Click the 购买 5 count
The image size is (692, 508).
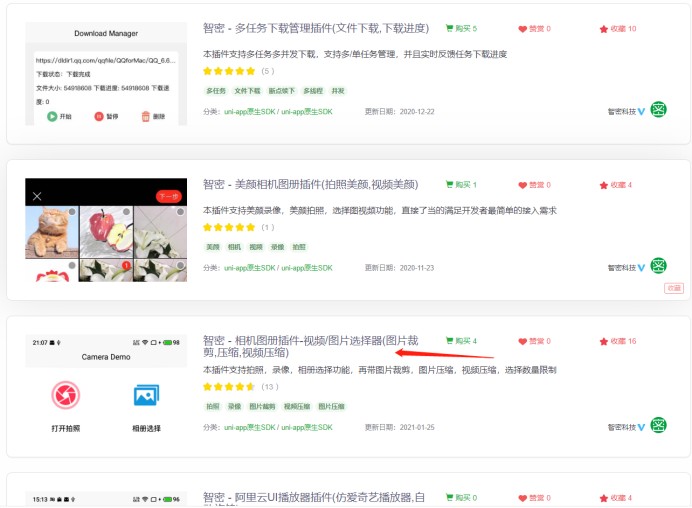(x=466, y=29)
